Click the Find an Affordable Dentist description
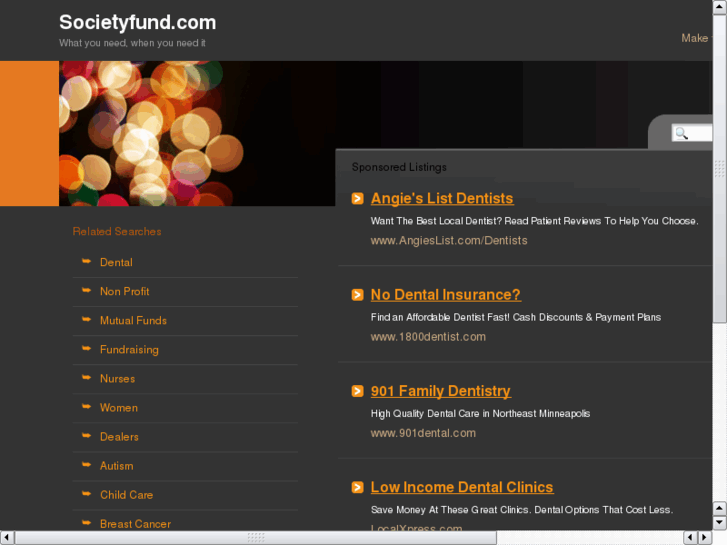727x545 pixels. click(x=516, y=318)
